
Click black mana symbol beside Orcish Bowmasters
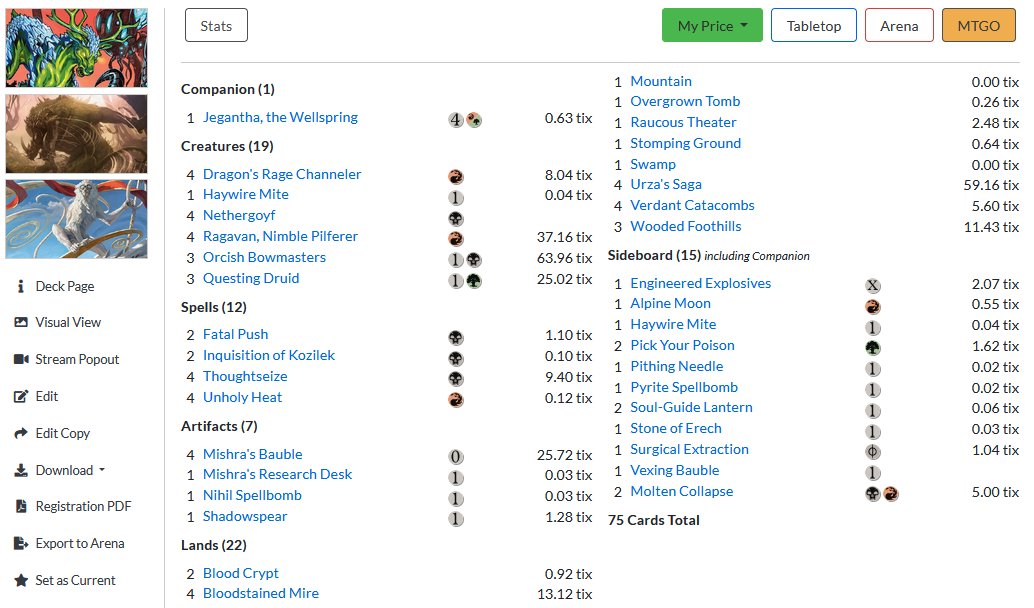point(473,260)
